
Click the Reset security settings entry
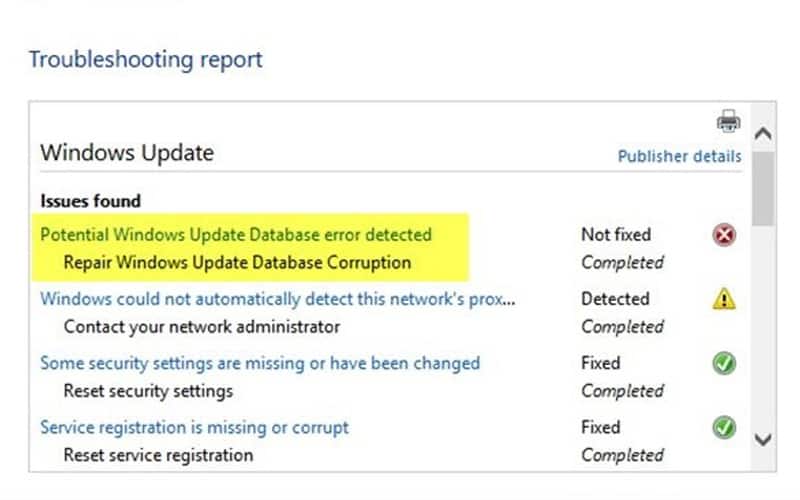click(x=148, y=391)
